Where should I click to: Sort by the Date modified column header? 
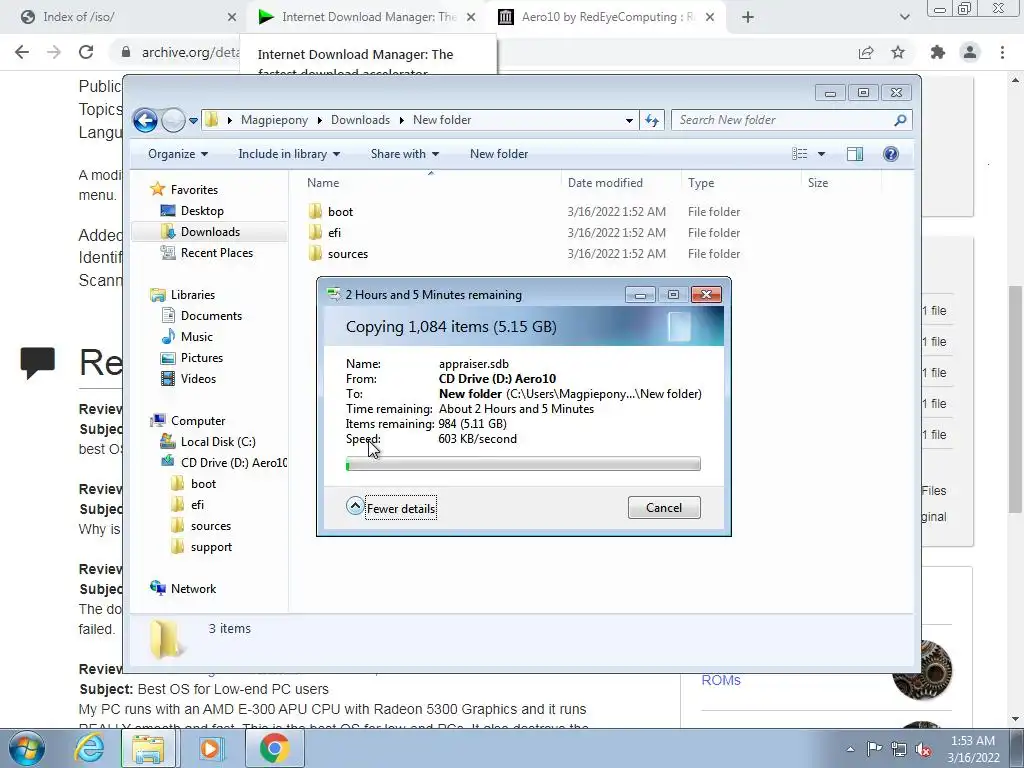tap(620, 183)
